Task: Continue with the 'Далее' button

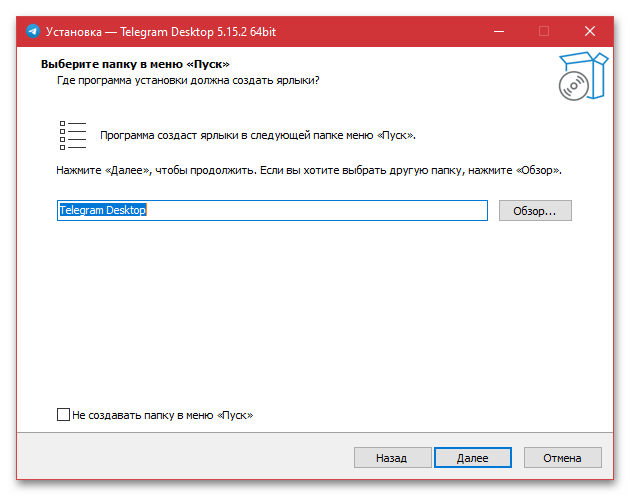Action: point(473,458)
